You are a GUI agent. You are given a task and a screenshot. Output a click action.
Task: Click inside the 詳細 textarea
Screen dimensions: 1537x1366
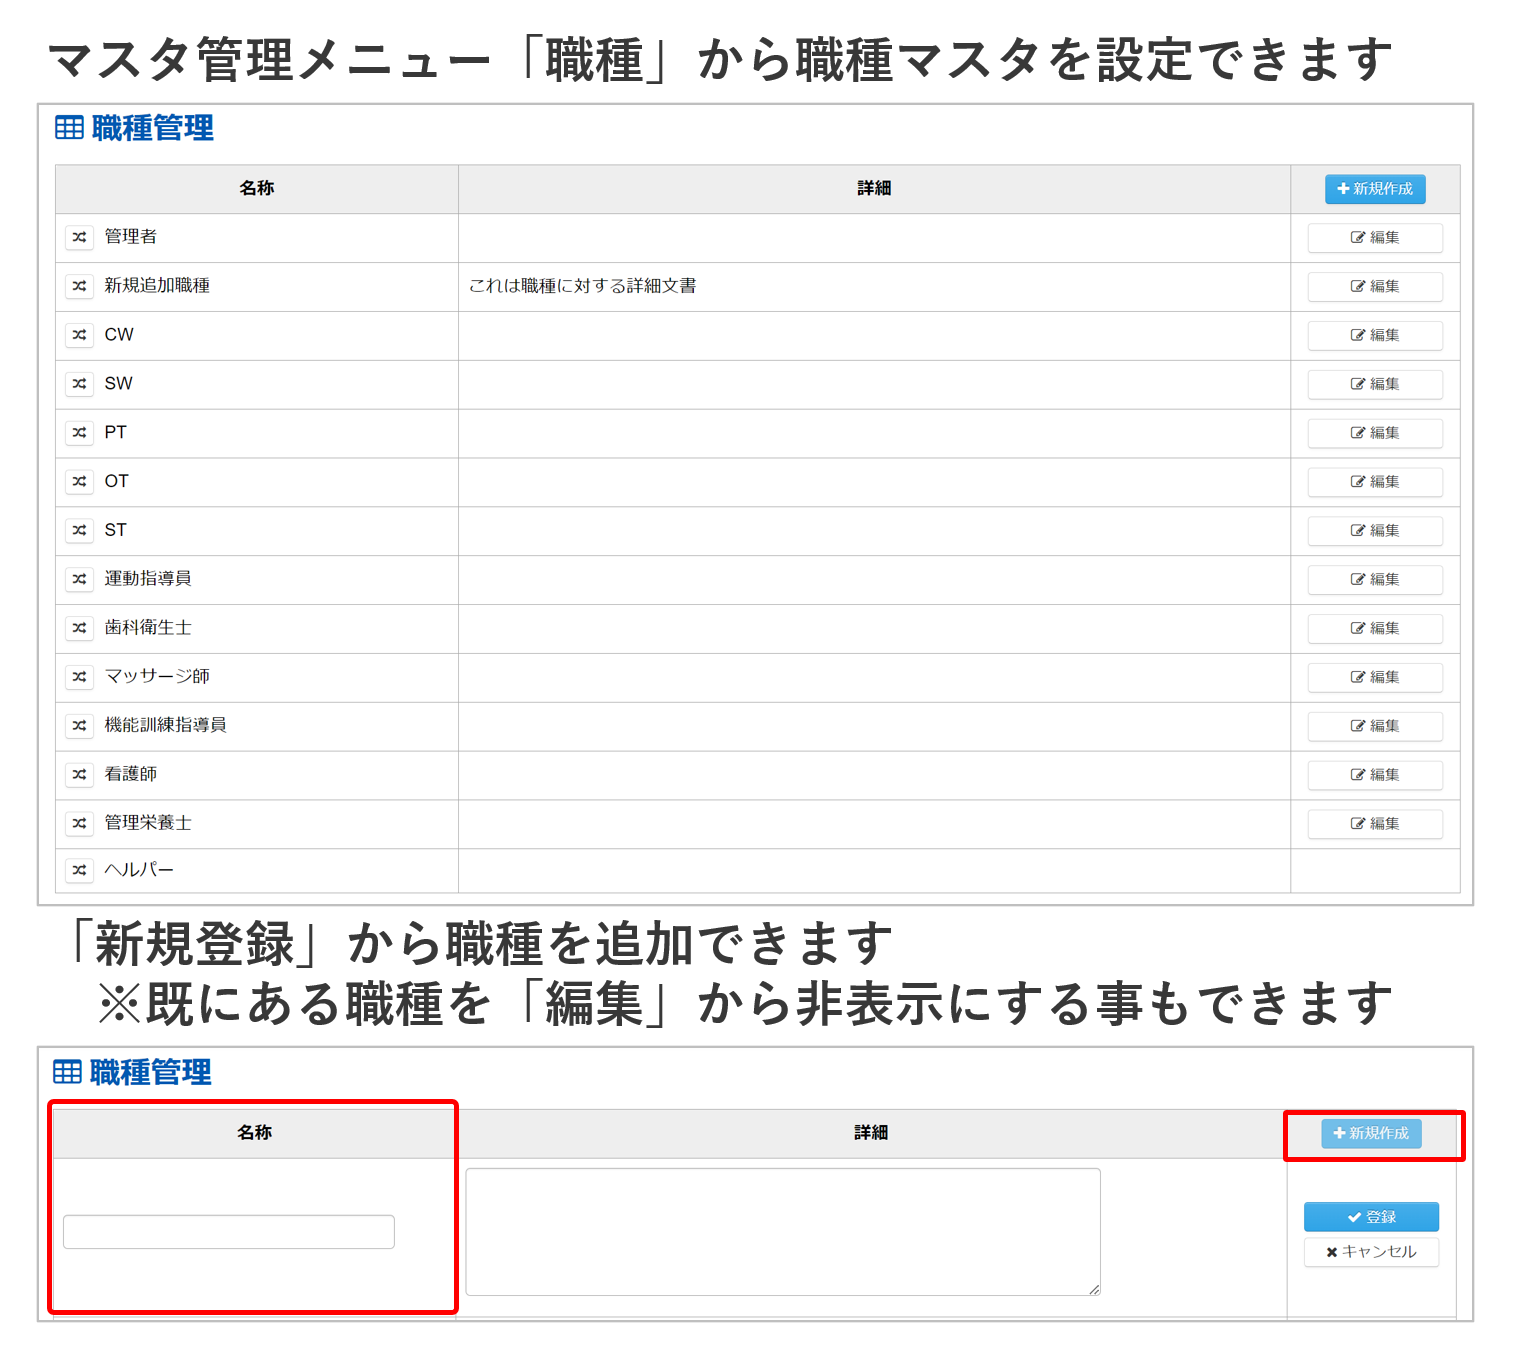click(782, 1232)
